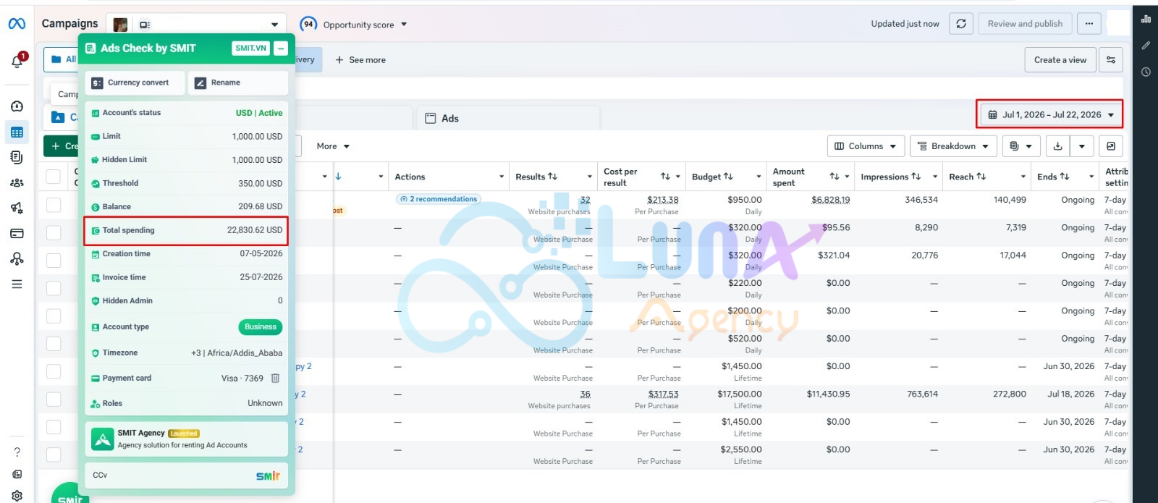
Task: Minimize the Ads Check by SMIT panel
Action: click(x=281, y=49)
